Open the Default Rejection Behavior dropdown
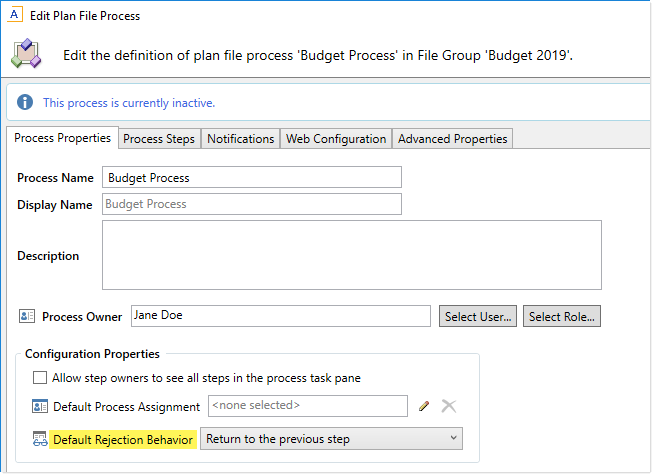This screenshot has height=475, width=654. (x=331, y=439)
